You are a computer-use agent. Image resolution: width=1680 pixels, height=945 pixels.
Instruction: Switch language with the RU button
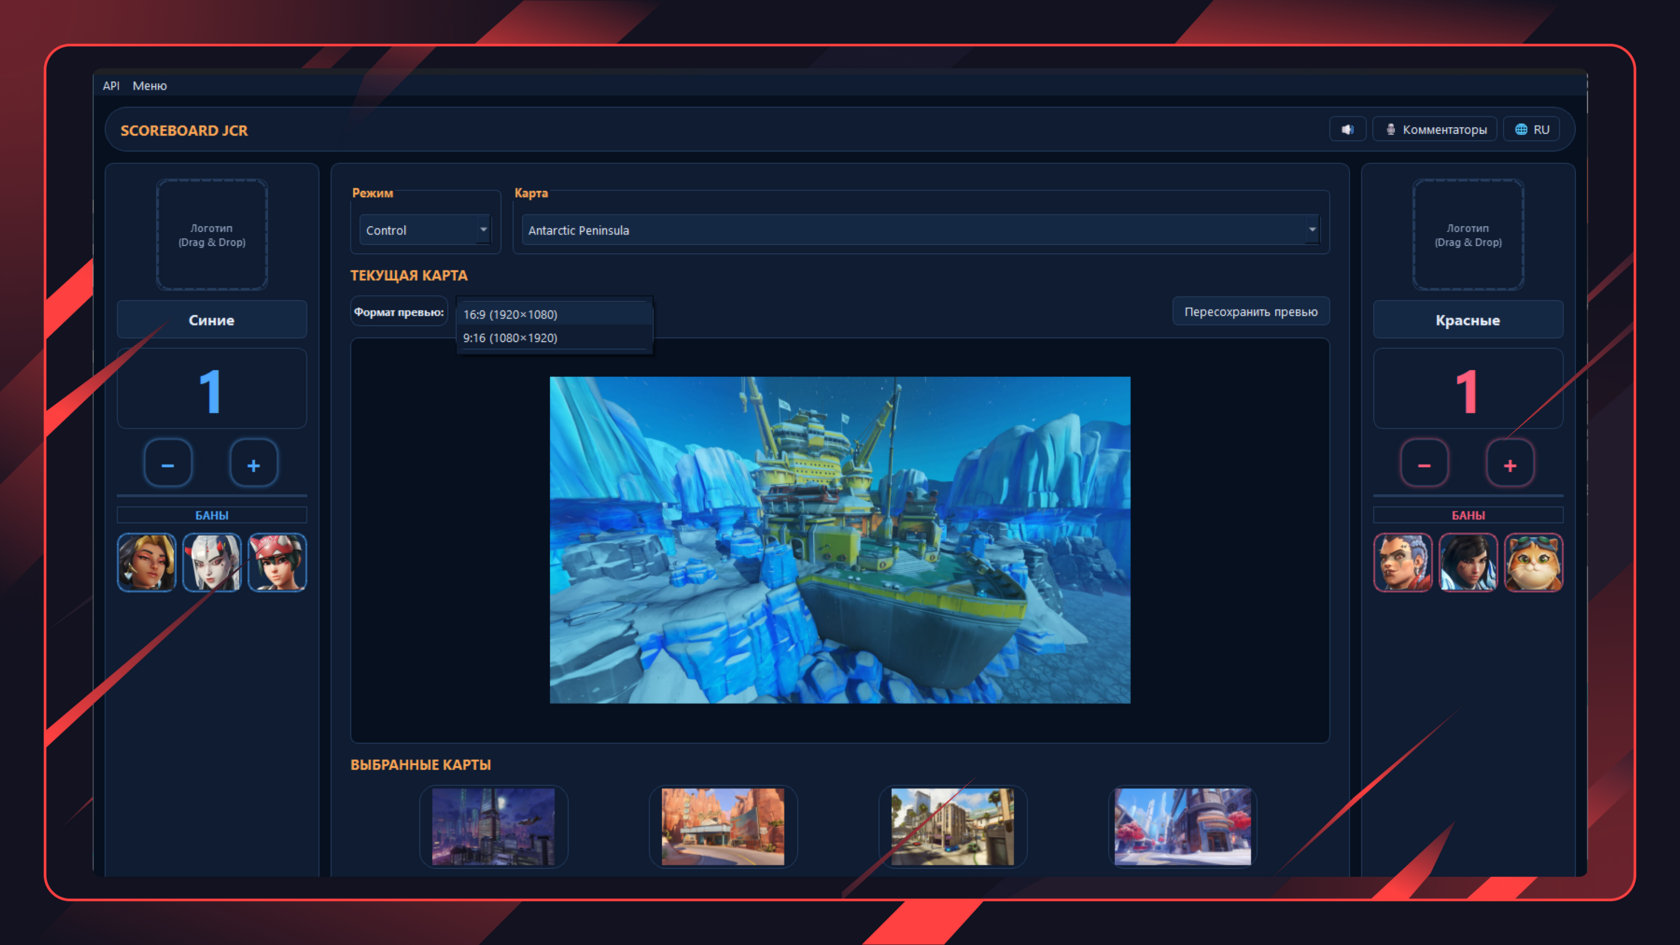(1531, 130)
